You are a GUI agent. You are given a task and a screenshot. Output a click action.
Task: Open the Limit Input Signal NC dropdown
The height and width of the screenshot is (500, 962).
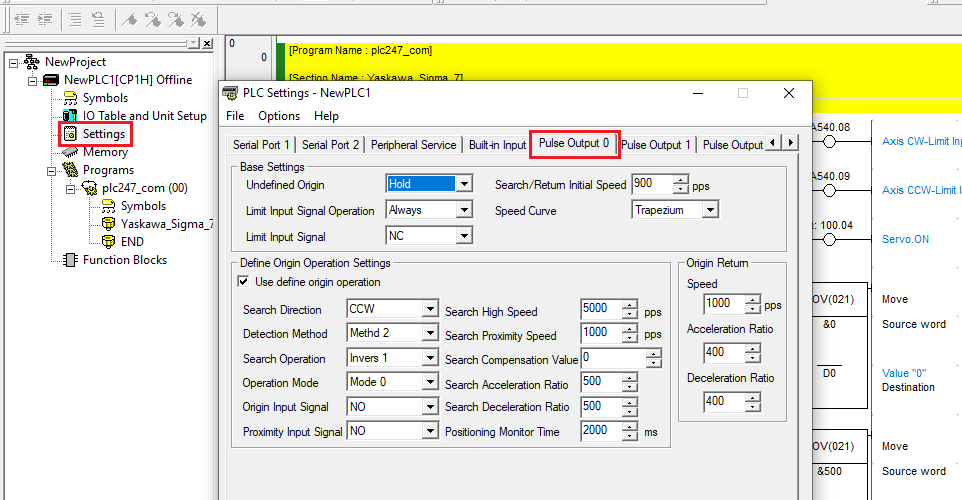(x=464, y=236)
